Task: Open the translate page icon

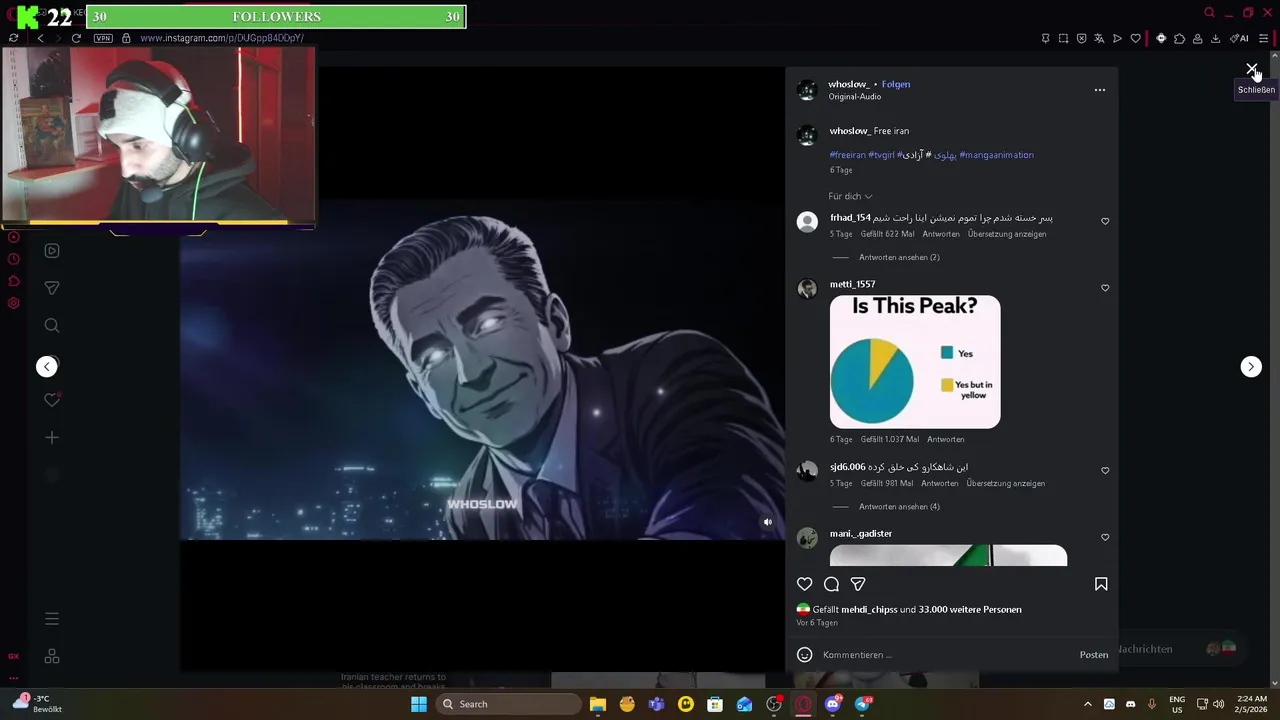Action: coord(1099,38)
